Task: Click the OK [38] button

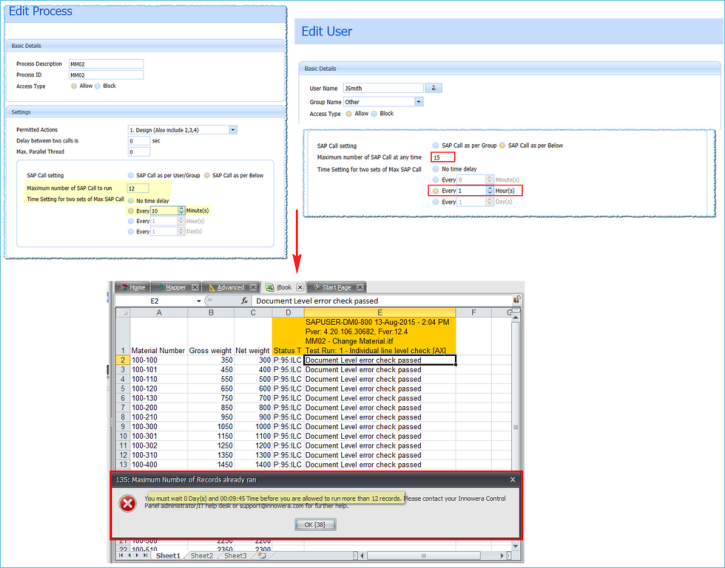Action: pyautogui.click(x=315, y=525)
